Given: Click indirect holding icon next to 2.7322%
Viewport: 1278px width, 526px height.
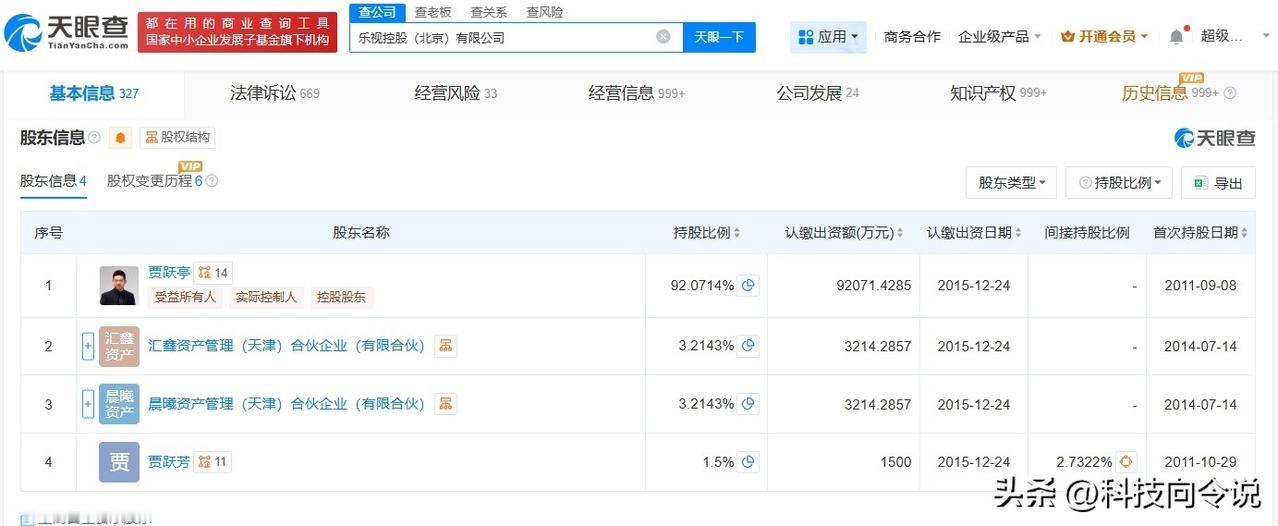Looking at the screenshot, I should pyautogui.click(x=1128, y=462).
